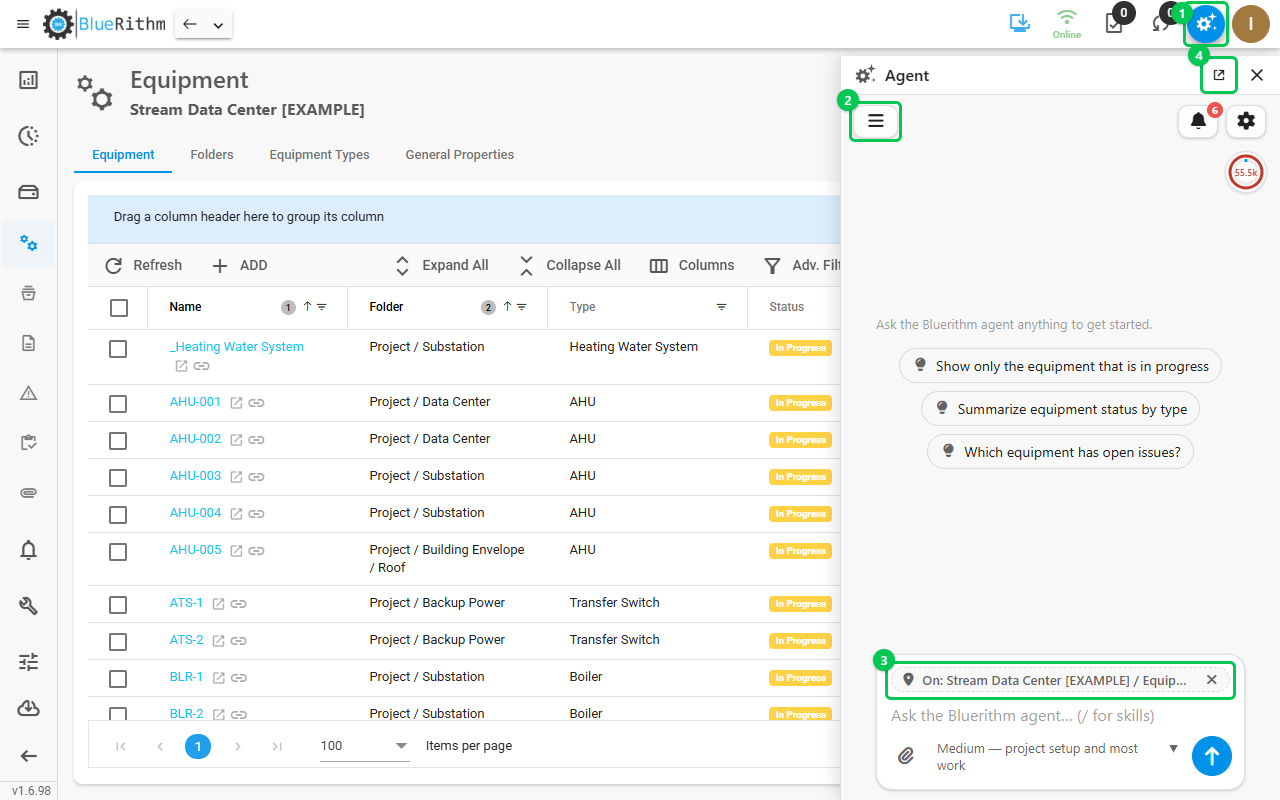Check the _Heating Water System row checkbox
Image resolution: width=1280 pixels, height=800 pixels.
click(118, 349)
